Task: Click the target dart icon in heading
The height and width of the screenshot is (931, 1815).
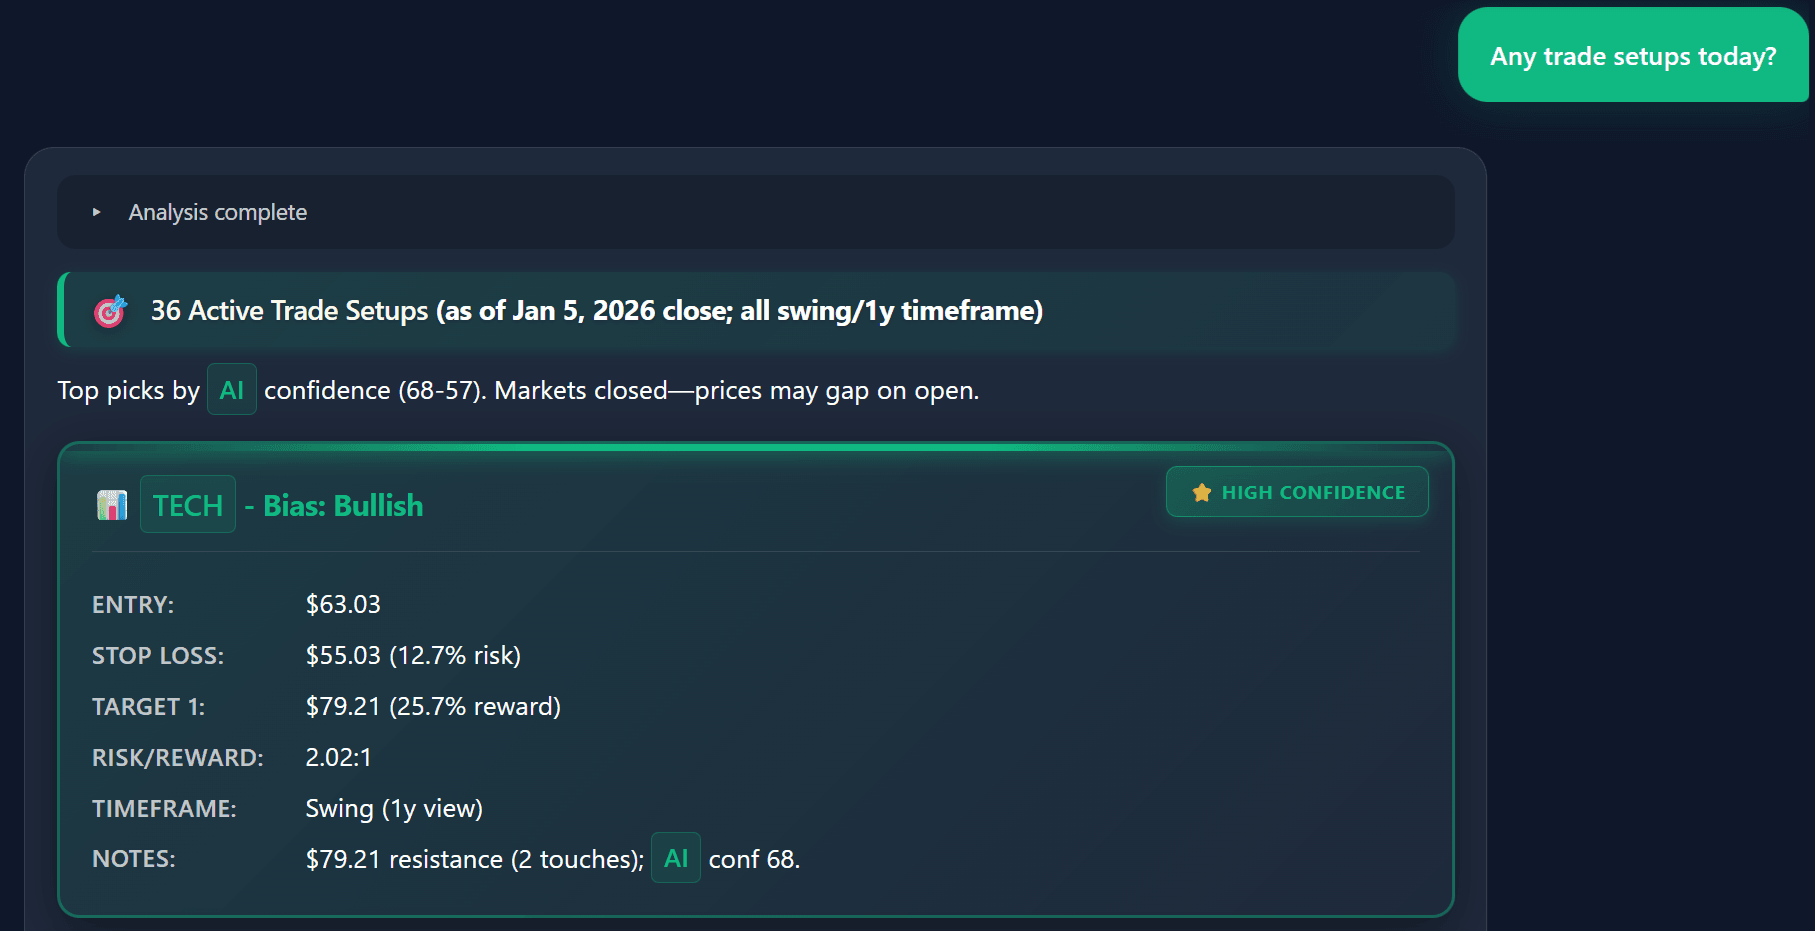Action: (x=110, y=311)
